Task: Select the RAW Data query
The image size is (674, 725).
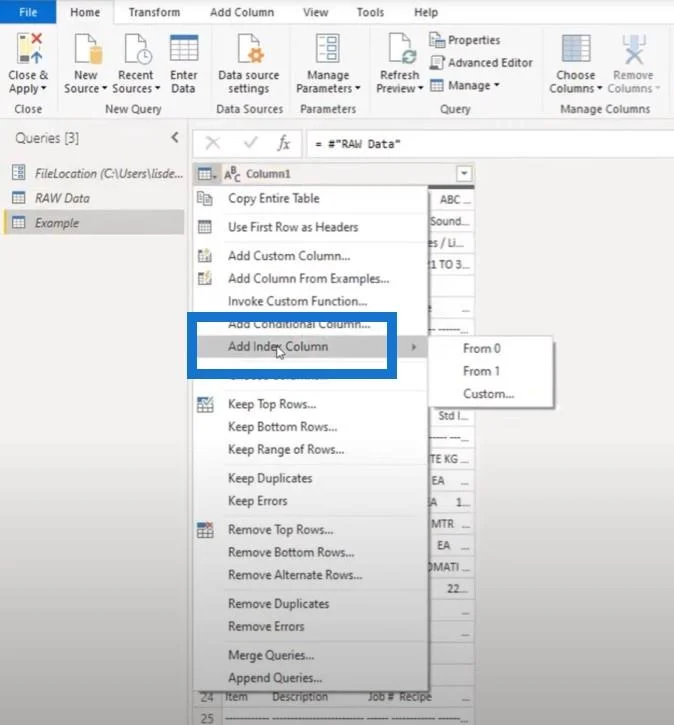Action: pyautogui.click(x=94, y=198)
